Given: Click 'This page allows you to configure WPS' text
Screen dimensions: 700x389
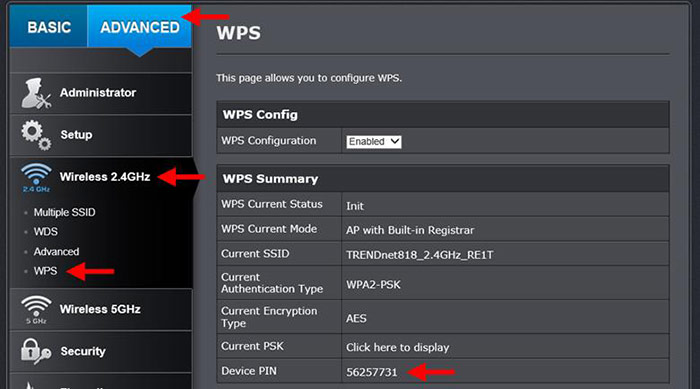Looking at the screenshot, I should pyautogui.click(x=309, y=78).
